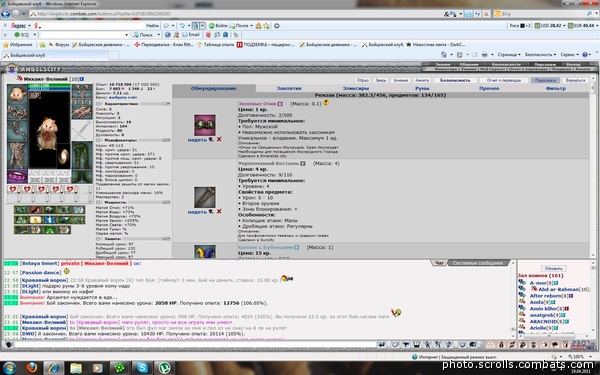Image resolution: width=600 pixels, height=375 pixels.
Task: Click надеть link under reinforced crutch
Action: 197,212
